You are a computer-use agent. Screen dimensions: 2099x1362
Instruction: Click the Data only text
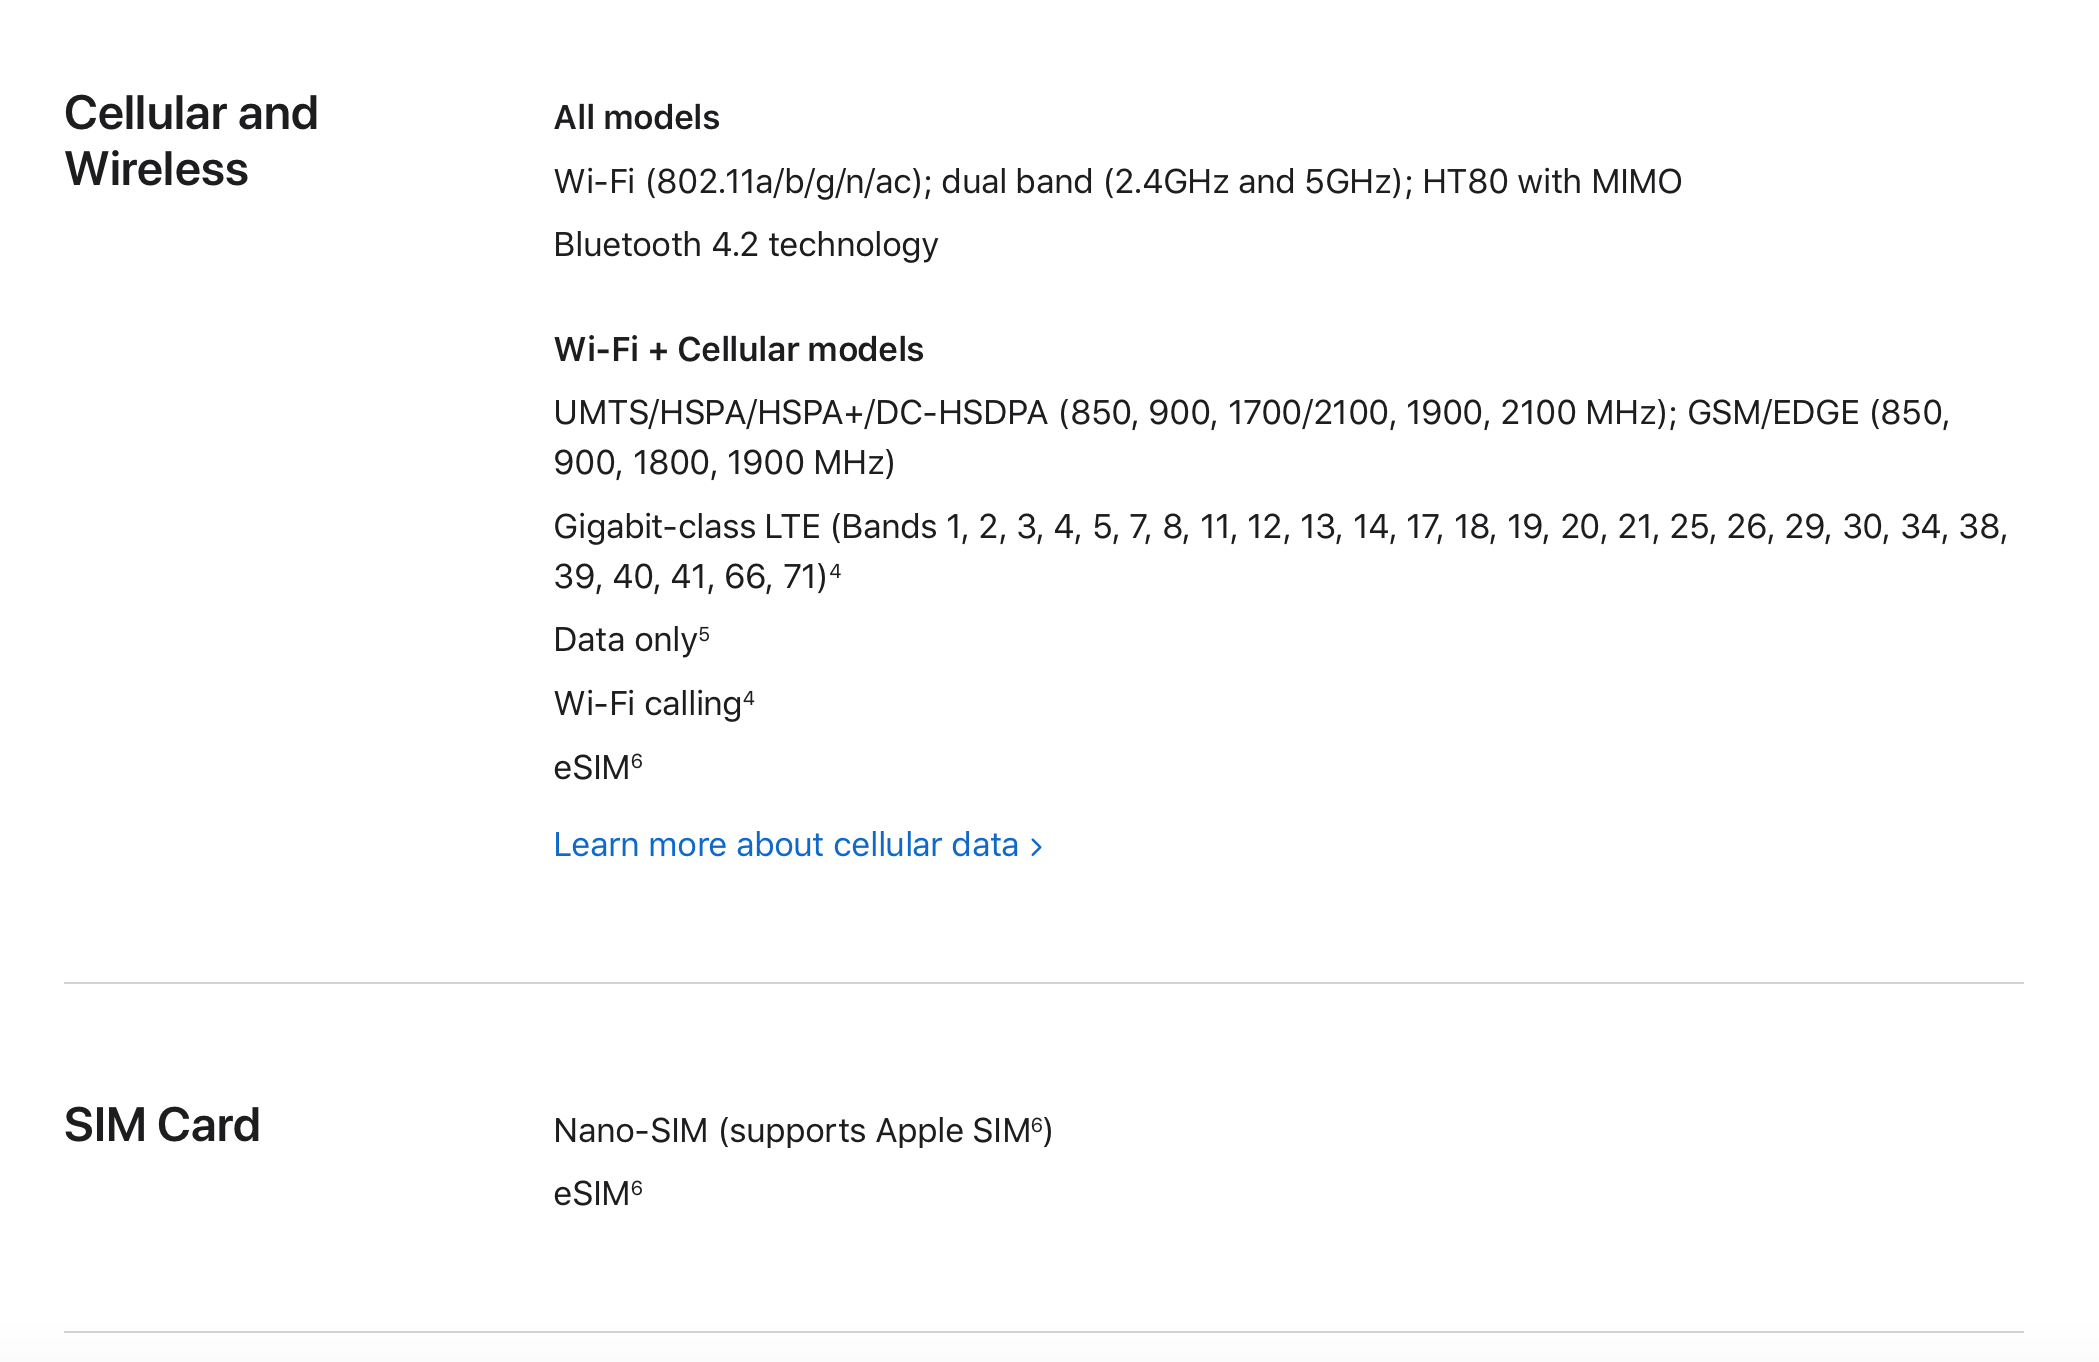[x=625, y=640]
